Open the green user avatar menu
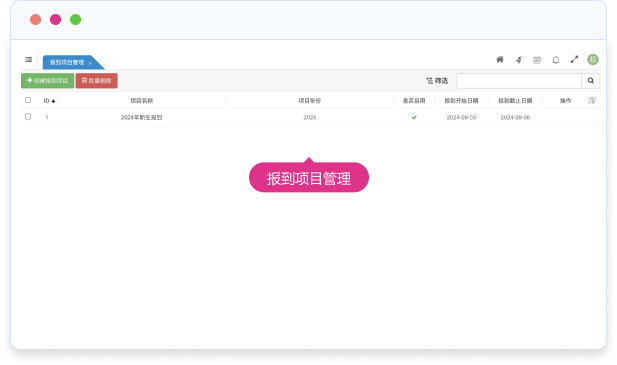The height and width of the screenshot is (365, 617). tap(593, 59)
